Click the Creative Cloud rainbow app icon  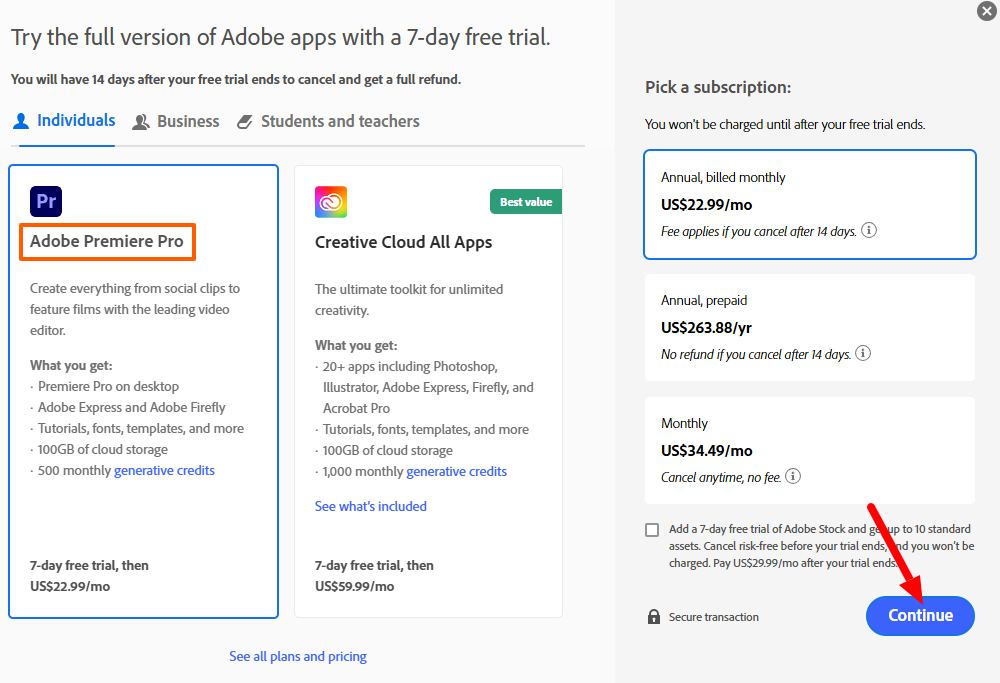(331, 202)
